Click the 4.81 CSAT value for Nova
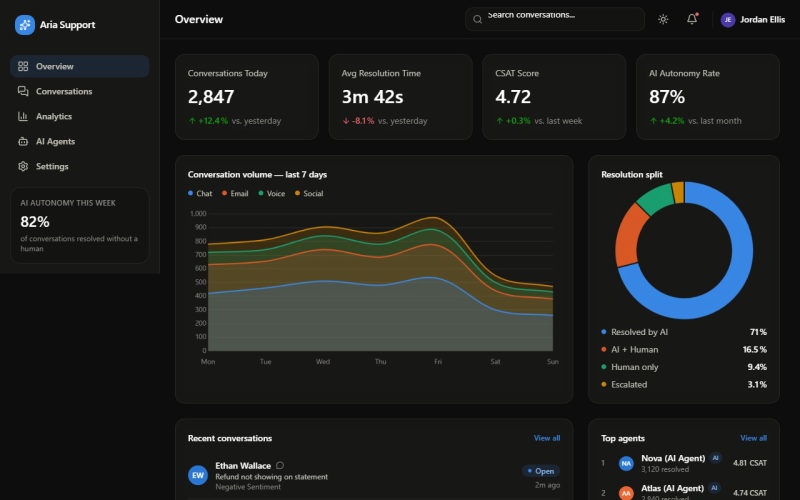Image resolution: width=800 pixels, height=500 pixels. [749, 463]
